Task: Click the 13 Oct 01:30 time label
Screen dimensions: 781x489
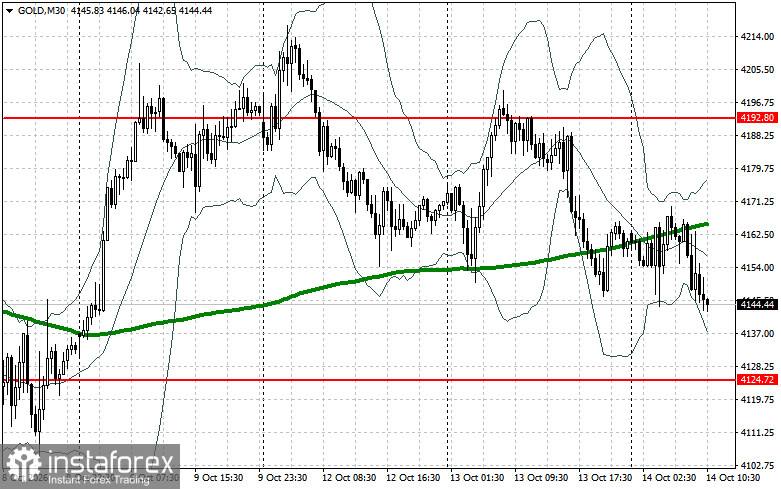Action: click(477, 478)
